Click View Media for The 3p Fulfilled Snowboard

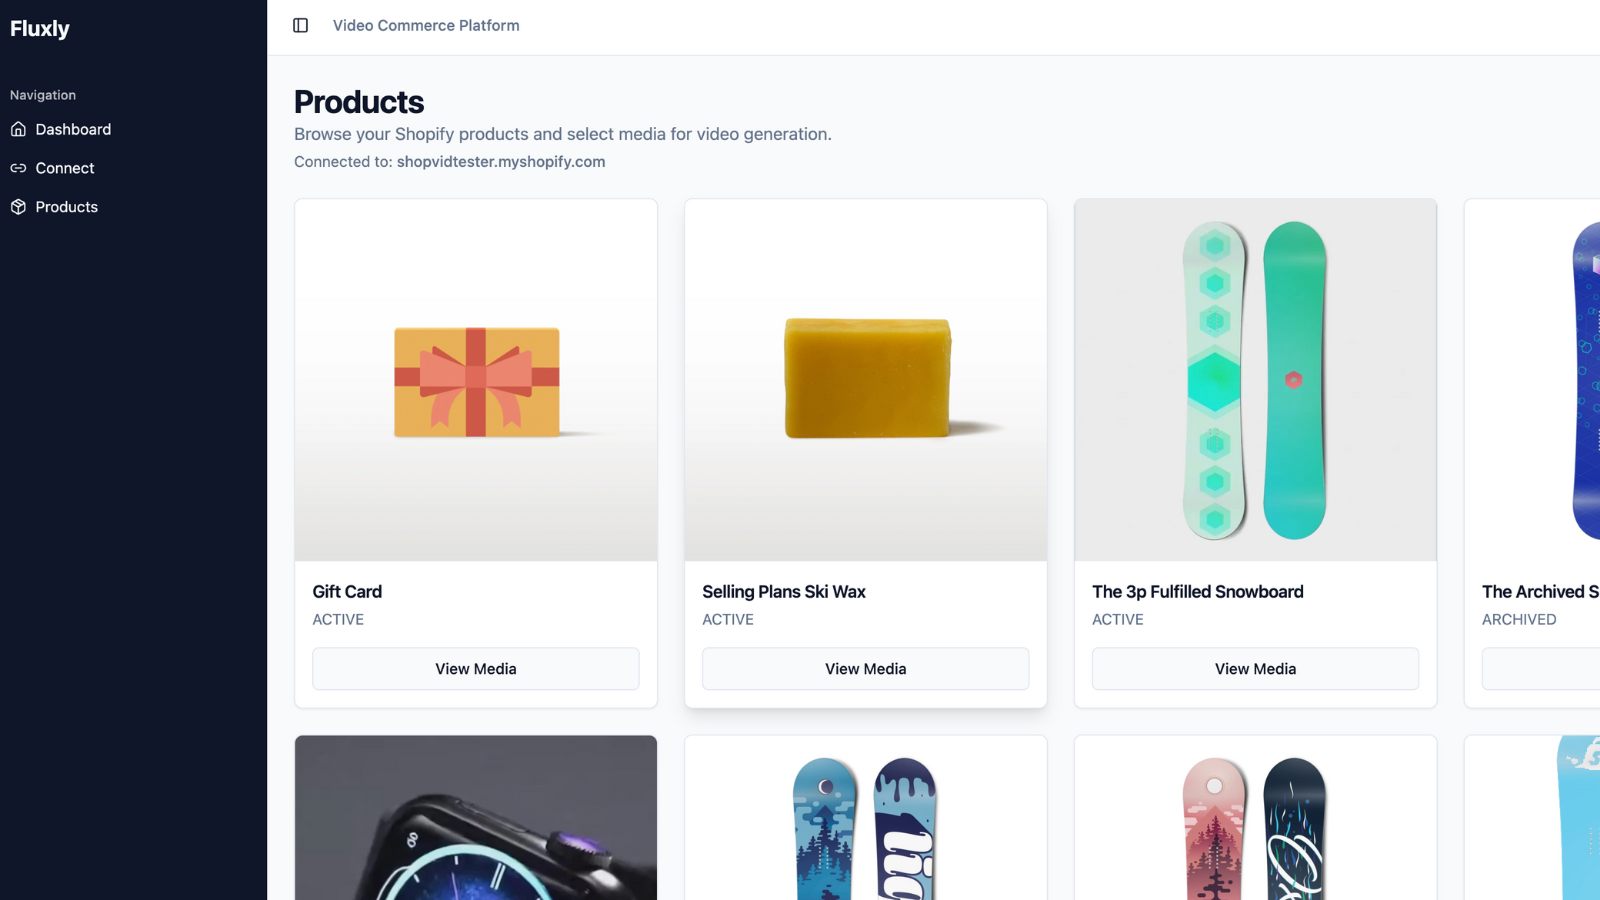point(1254,668)
